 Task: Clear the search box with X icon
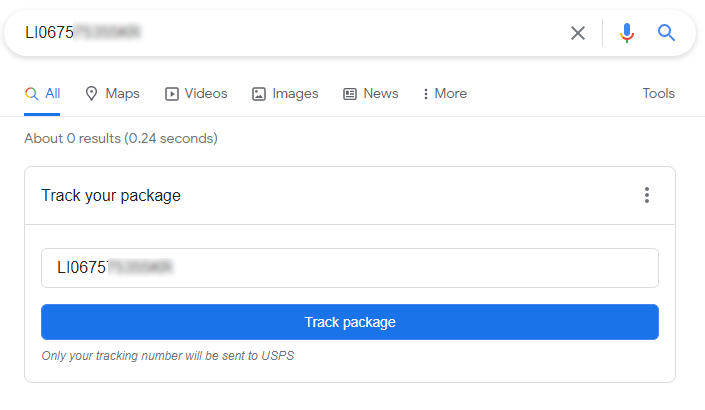(x=578, y=33)
